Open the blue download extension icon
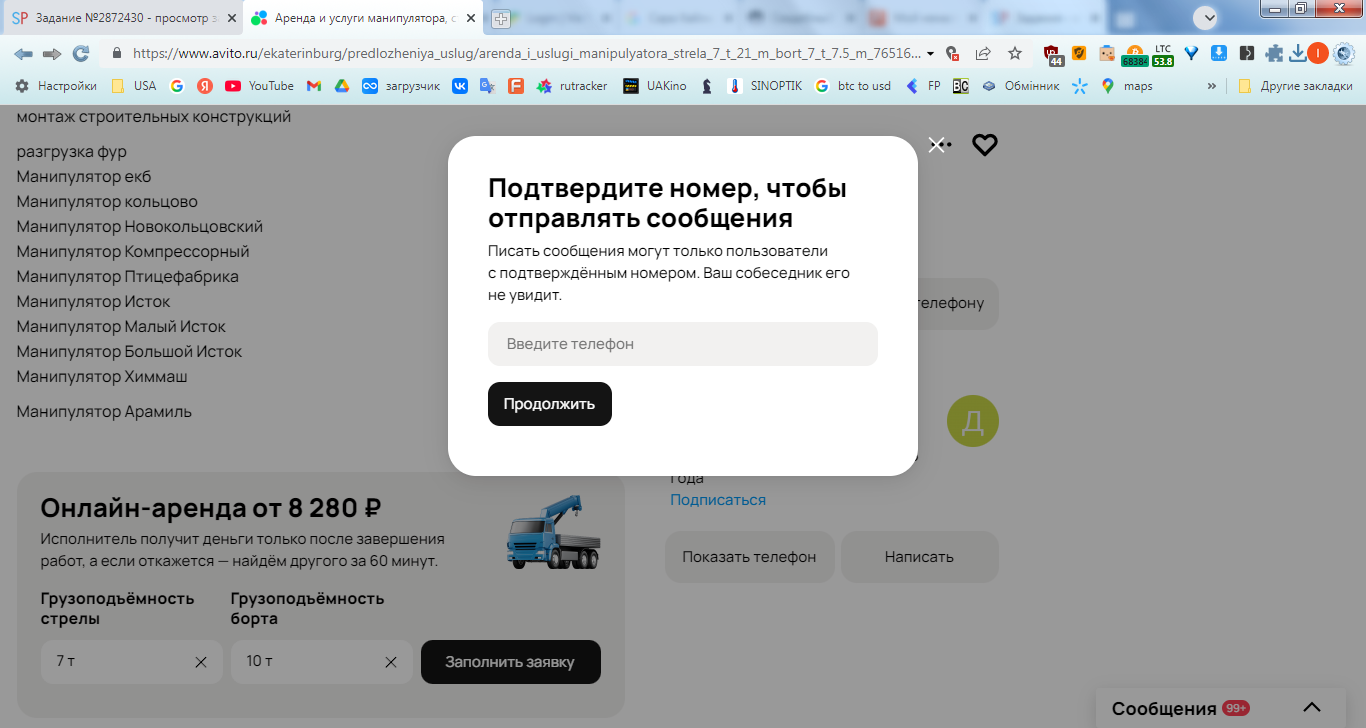 coord(1219,53)
